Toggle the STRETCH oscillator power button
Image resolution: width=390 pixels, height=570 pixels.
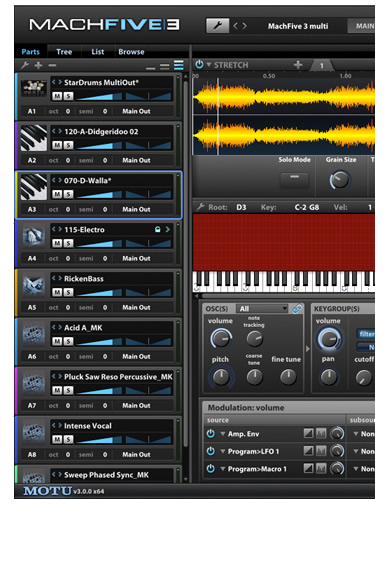(199, 65)
